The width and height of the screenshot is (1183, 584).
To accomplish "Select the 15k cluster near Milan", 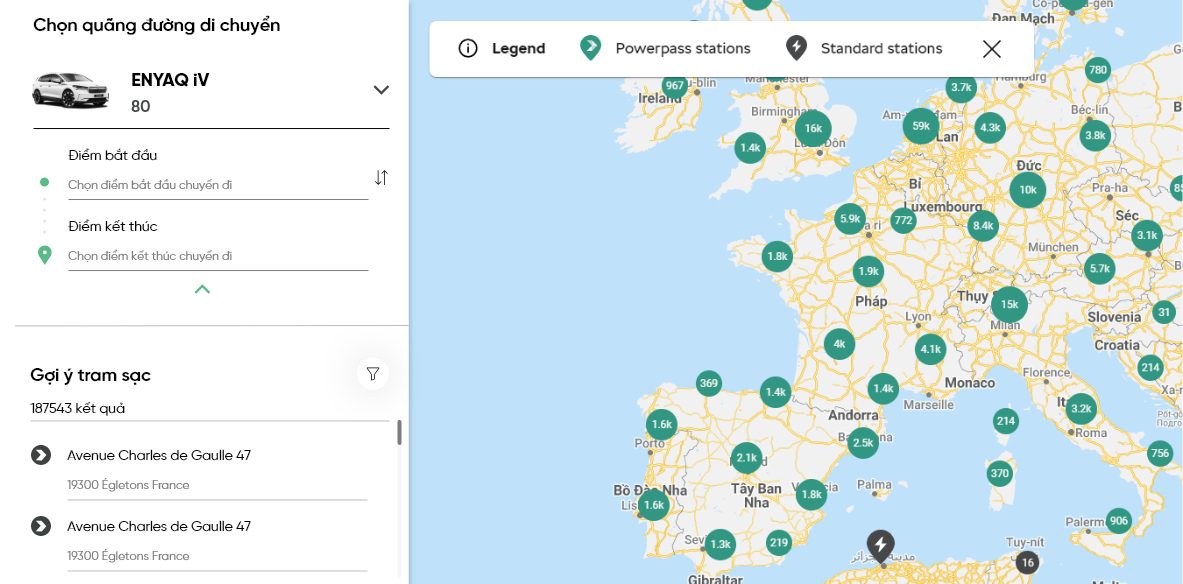I will 1008,304.
